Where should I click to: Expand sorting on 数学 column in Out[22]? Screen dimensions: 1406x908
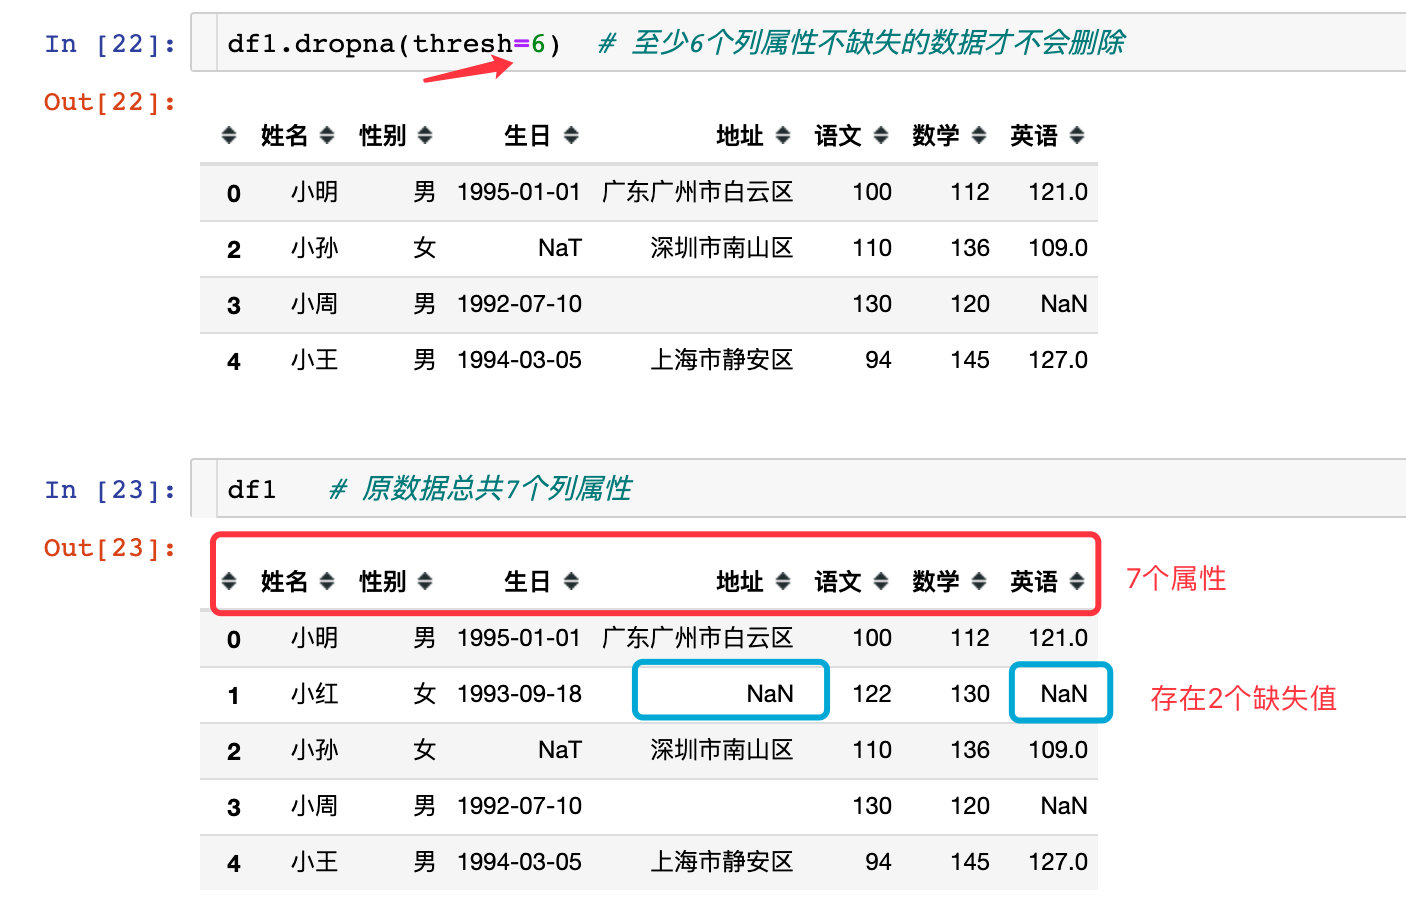pos(979,136)
